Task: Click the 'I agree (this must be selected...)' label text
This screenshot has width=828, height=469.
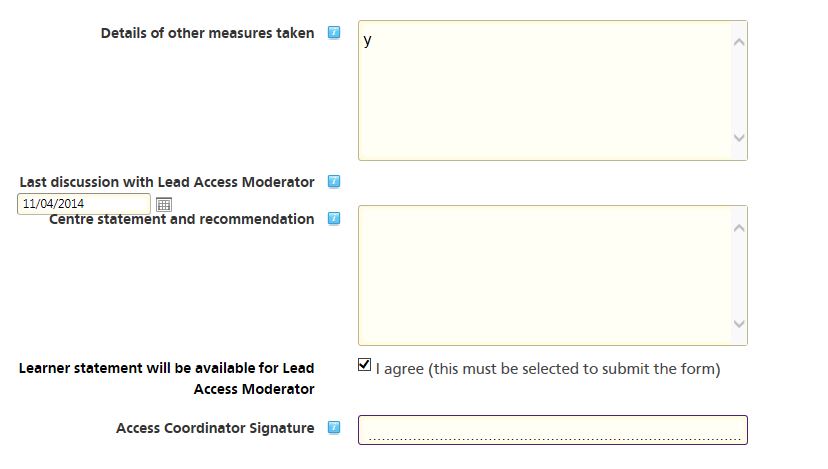Action: coord(548,369)
